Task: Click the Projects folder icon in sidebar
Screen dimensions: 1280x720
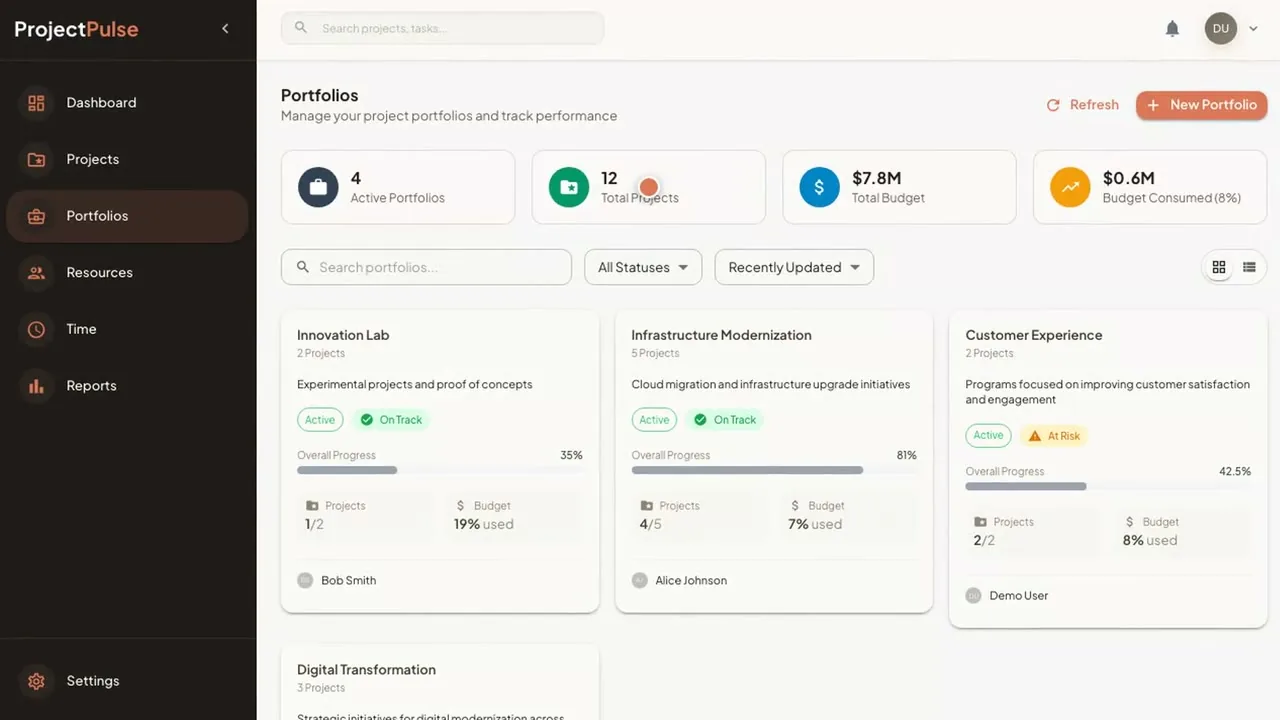Action: (37, 159)
